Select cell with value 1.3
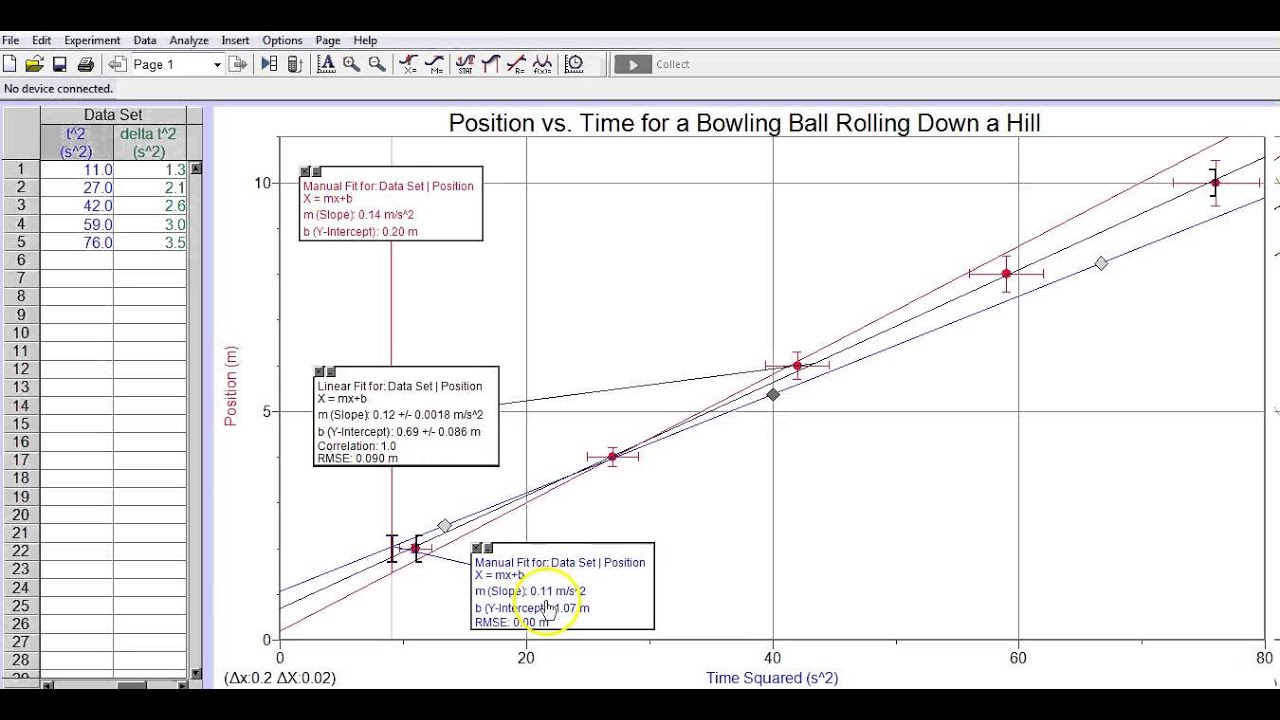This screenshot has width=1280, height=720. pyautogui.click(x=150, y=170)
